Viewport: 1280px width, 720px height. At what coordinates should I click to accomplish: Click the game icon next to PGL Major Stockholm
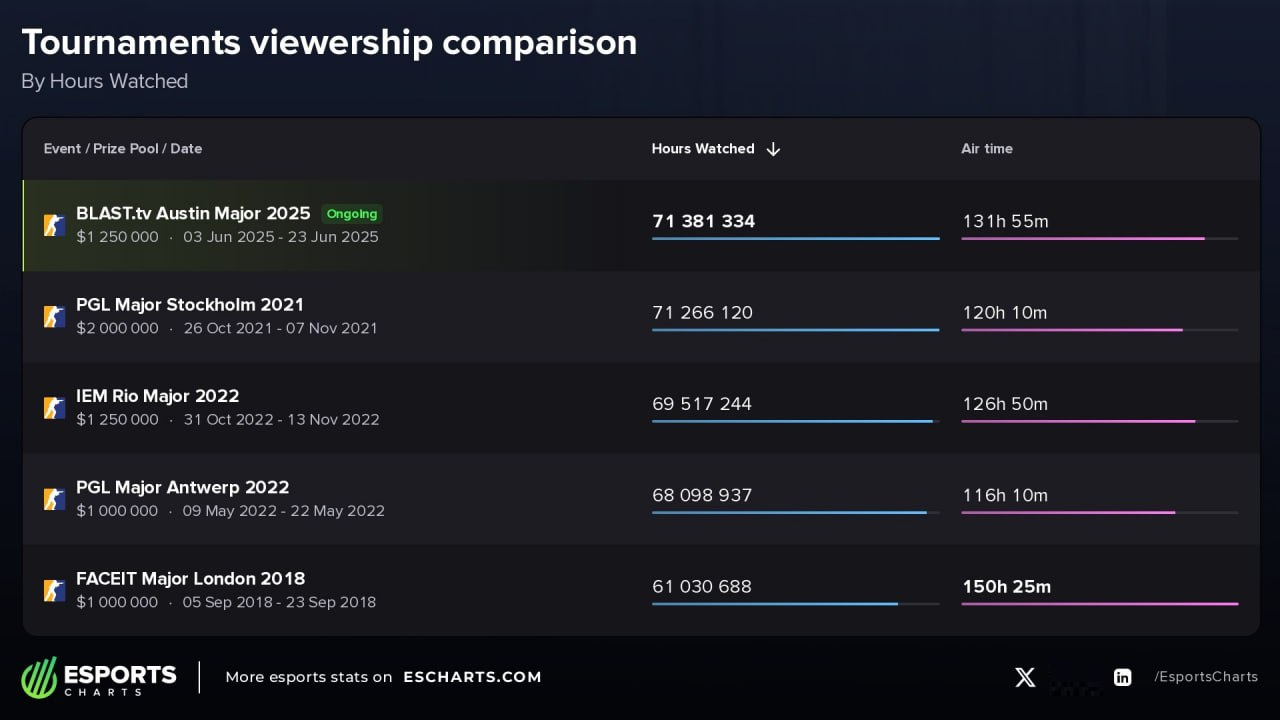point(54,316)
